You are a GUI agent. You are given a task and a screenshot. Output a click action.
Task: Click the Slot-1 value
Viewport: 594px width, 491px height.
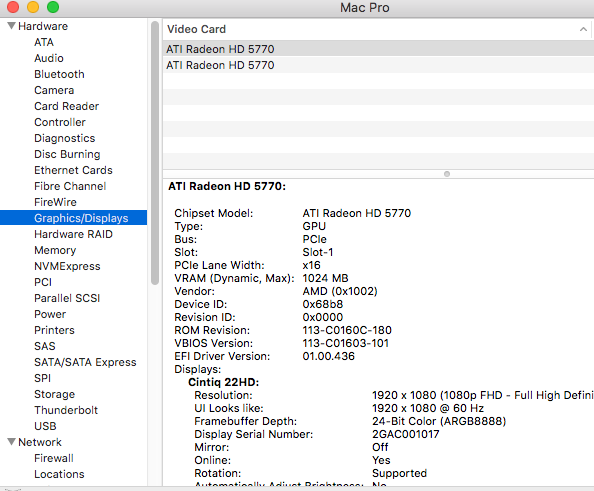pos(318,252)
